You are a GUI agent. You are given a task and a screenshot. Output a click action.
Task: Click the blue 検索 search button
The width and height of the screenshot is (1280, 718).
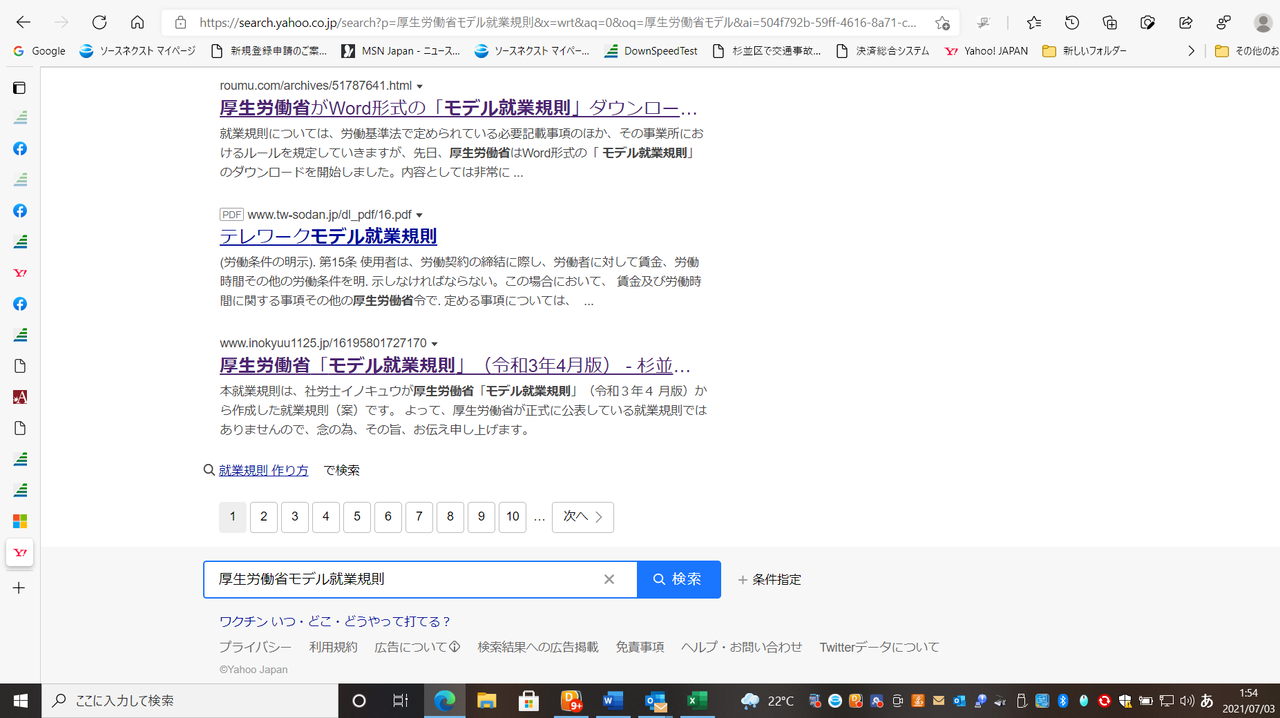[x=678, y=579]
